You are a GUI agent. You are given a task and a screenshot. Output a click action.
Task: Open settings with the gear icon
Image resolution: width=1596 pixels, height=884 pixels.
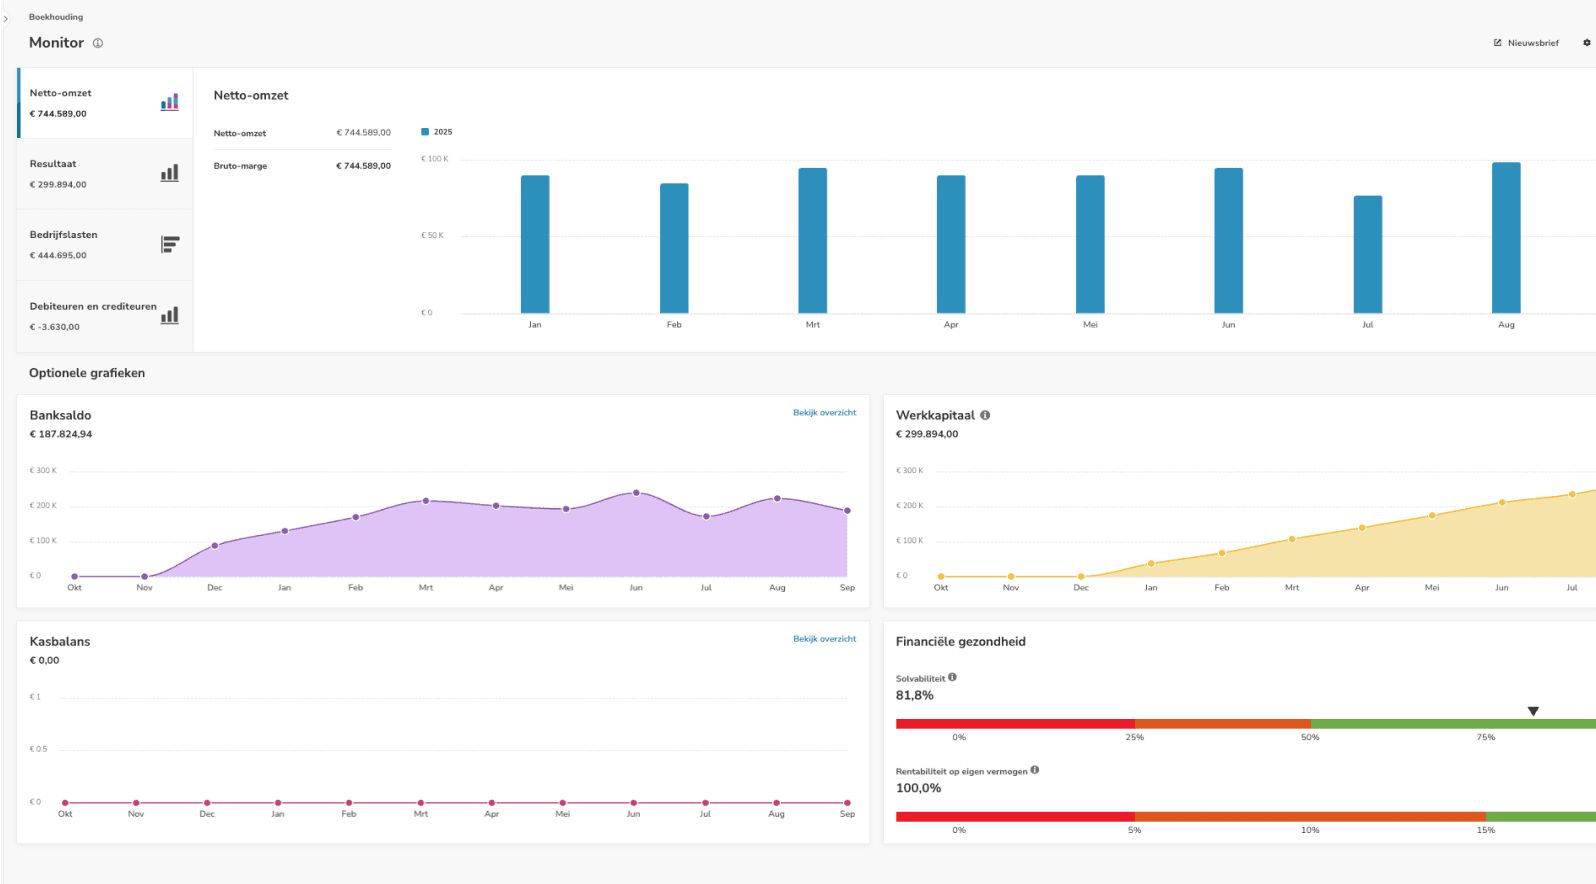point(1586,43)
